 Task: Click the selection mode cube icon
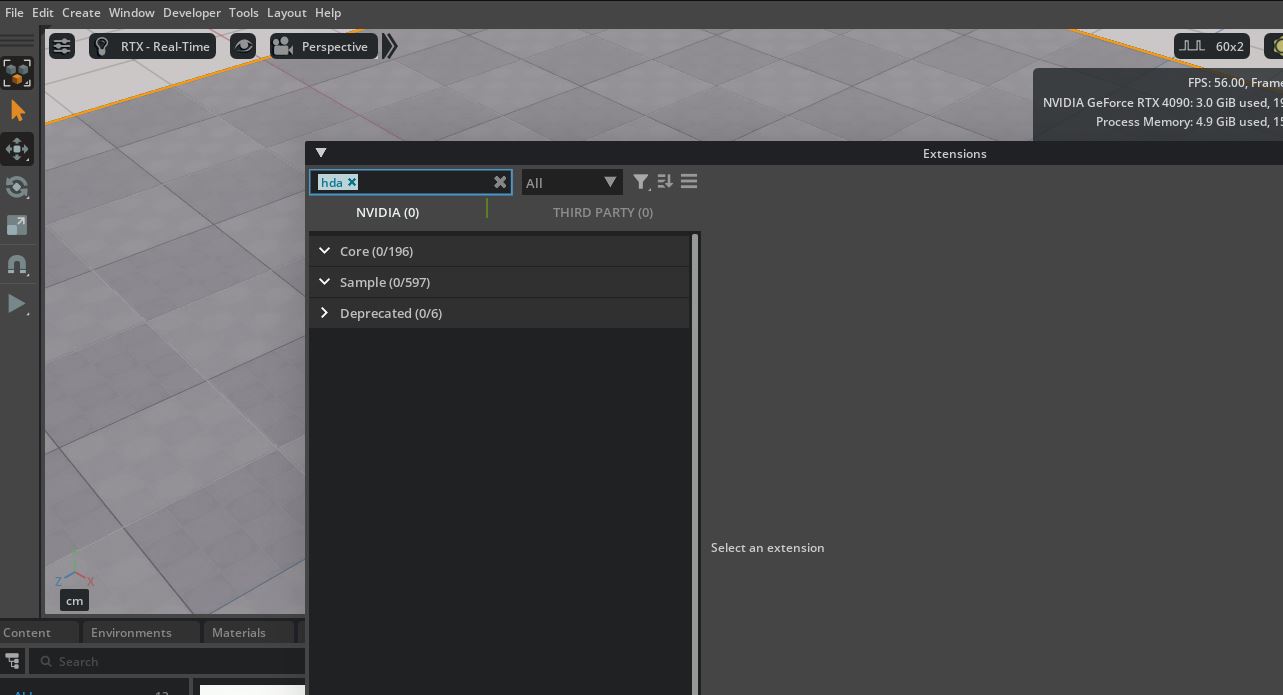tap(17, 73)
